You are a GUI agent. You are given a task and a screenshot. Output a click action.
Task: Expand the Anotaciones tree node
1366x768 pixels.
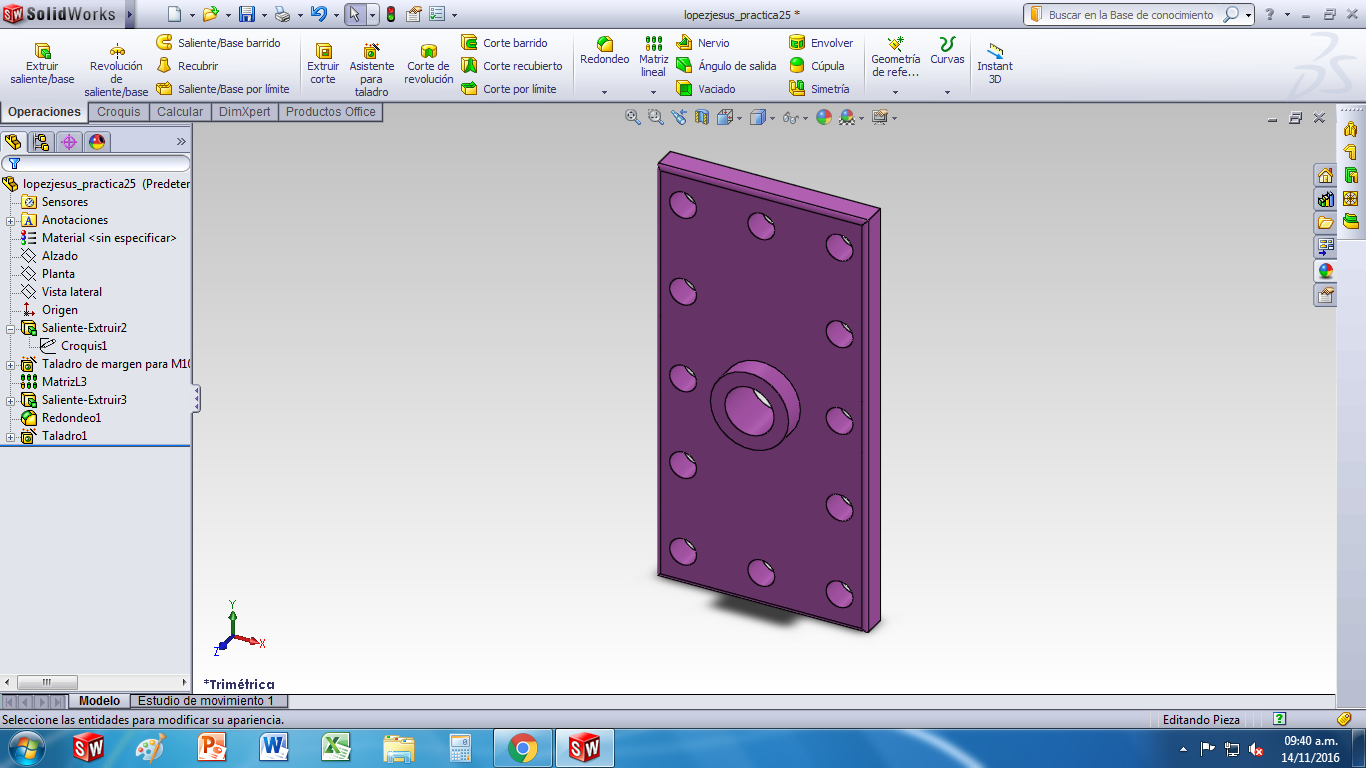(8, 219)
